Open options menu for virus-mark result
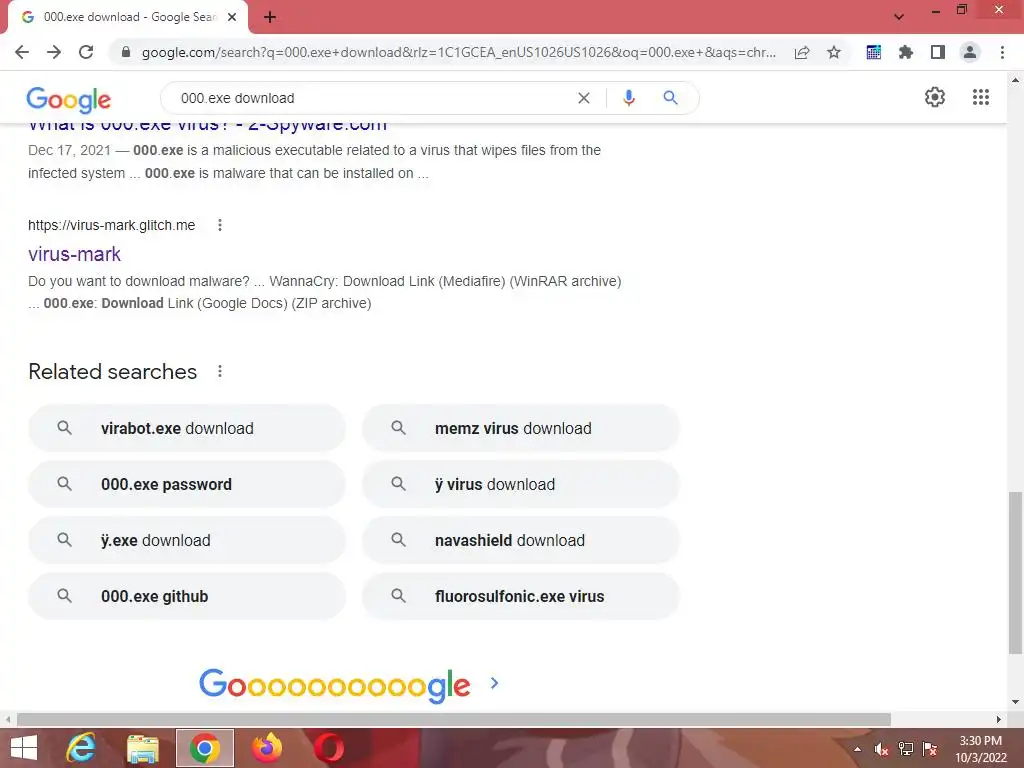This screenshot has height=768, width=1024. pyautogui.click(x=220, y=225)
